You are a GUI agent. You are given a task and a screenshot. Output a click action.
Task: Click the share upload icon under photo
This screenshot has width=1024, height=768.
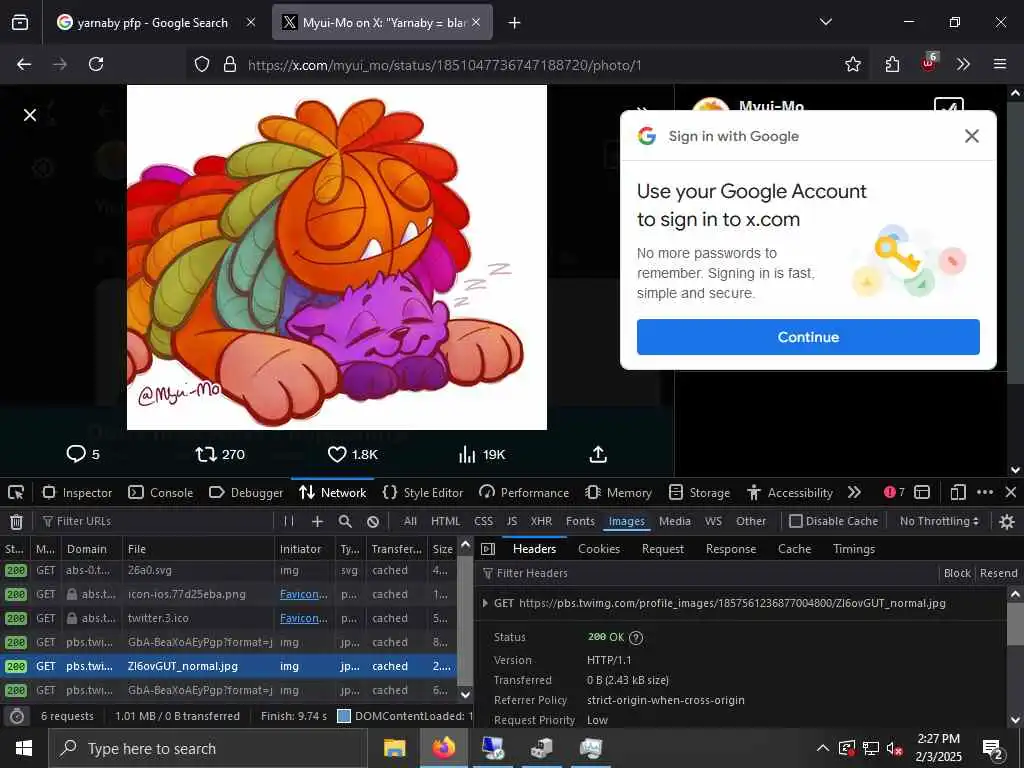click(598, 454)
